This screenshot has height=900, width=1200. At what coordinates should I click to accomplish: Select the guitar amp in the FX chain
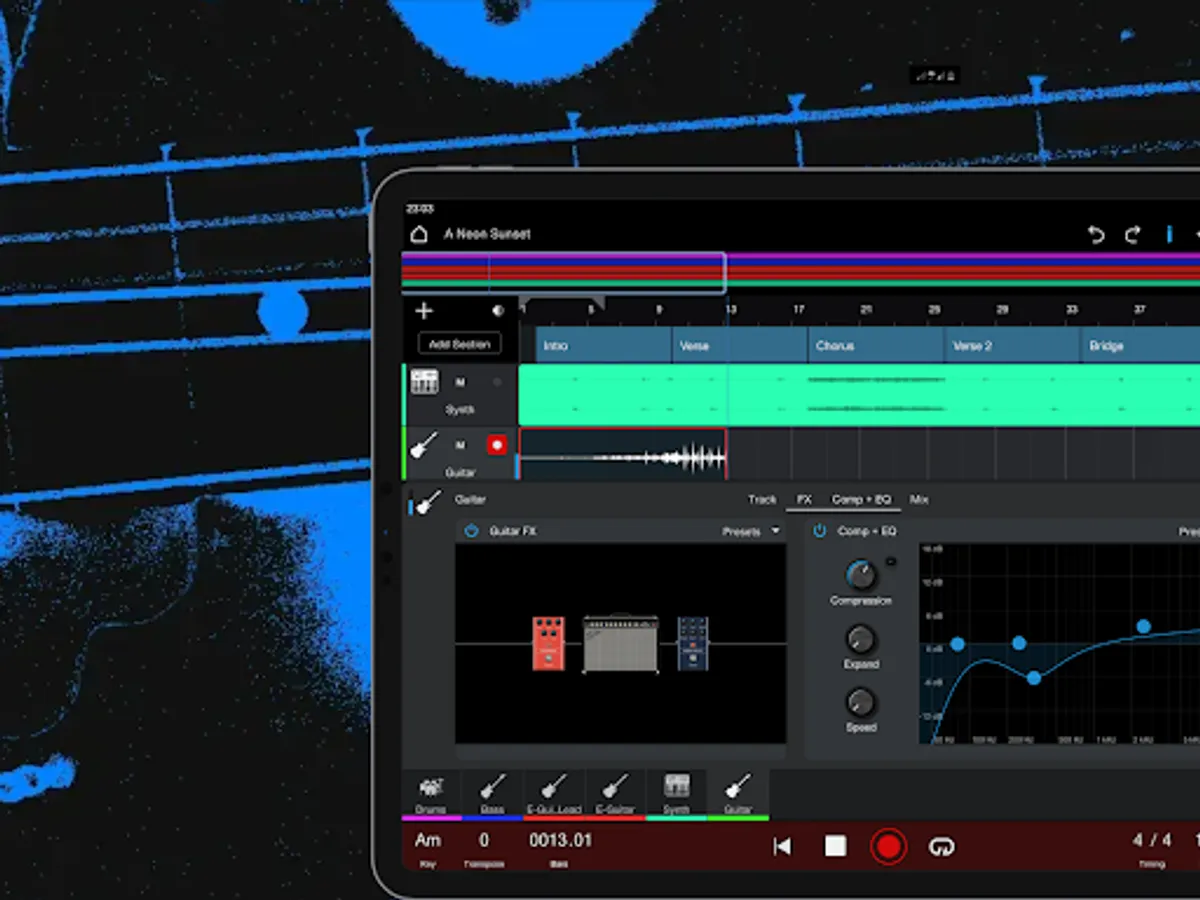point(620,645)
